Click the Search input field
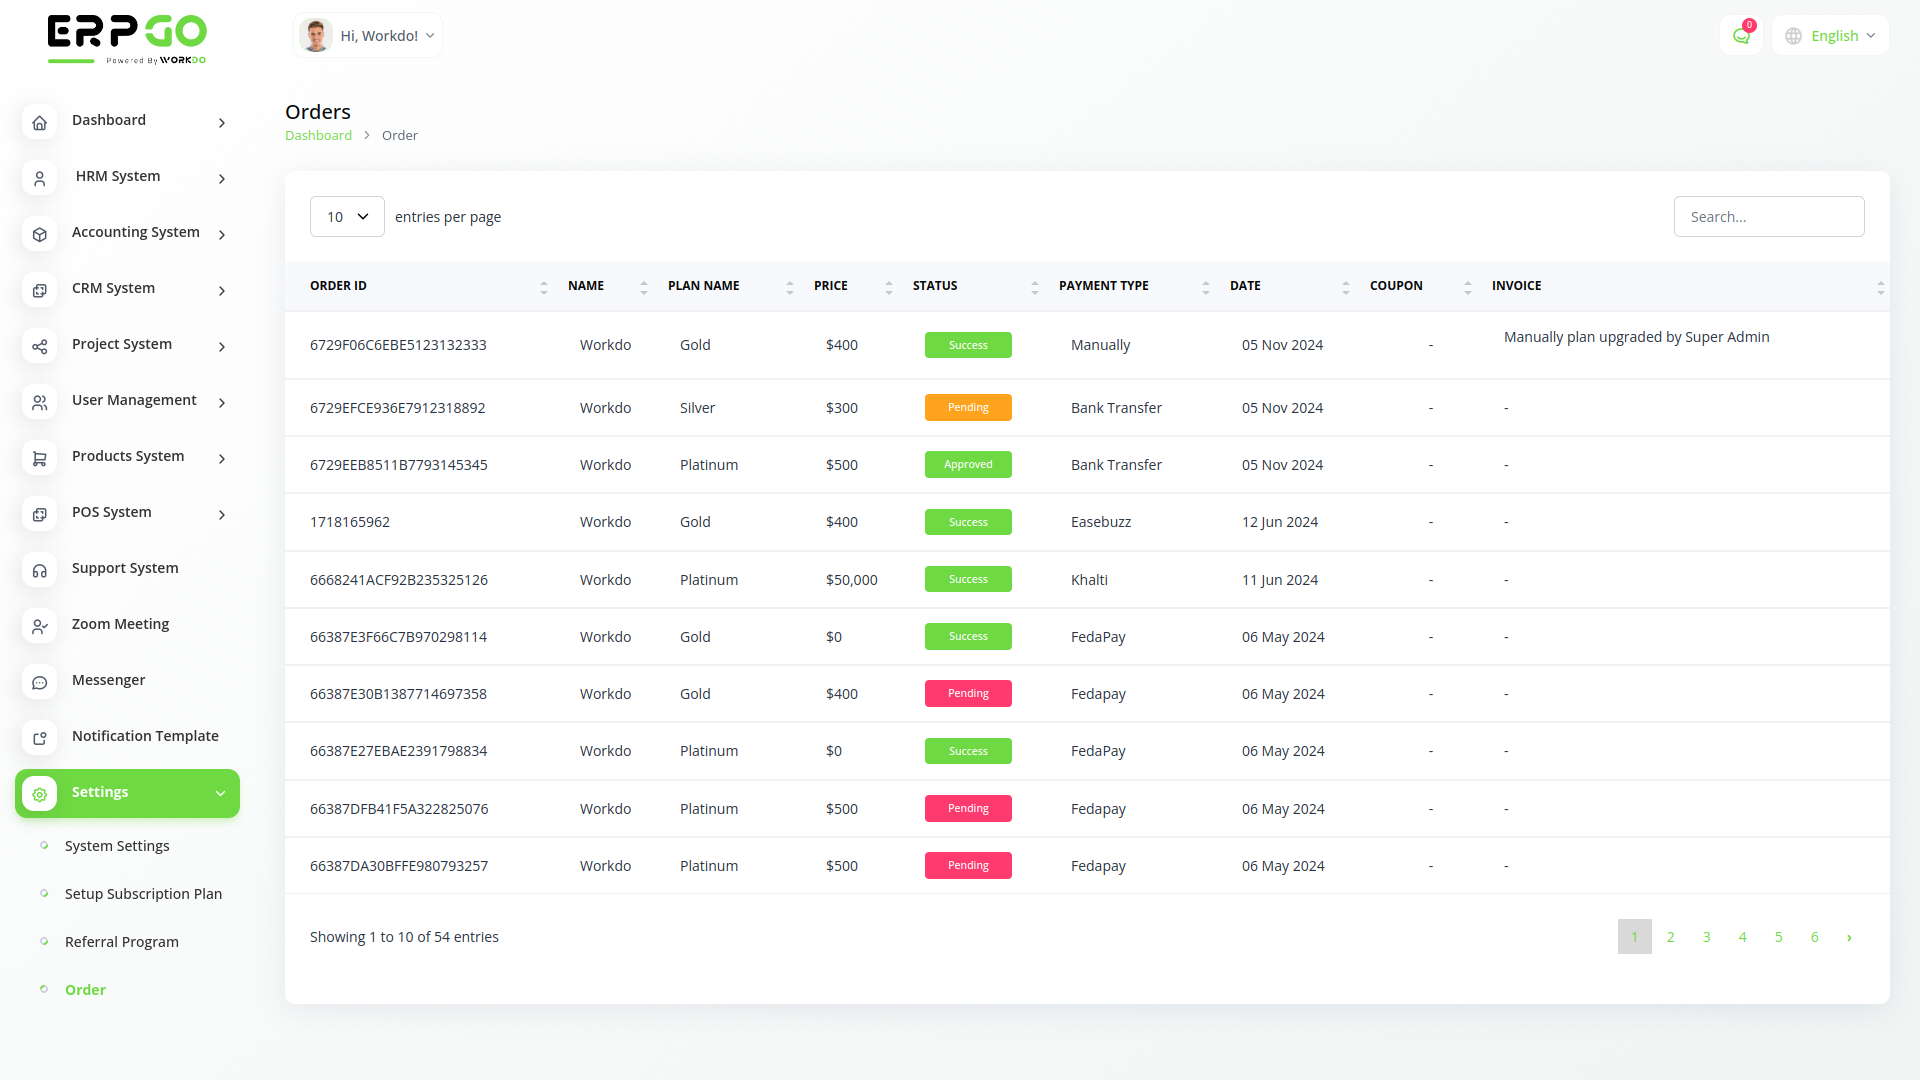 tap(1768, 216)
